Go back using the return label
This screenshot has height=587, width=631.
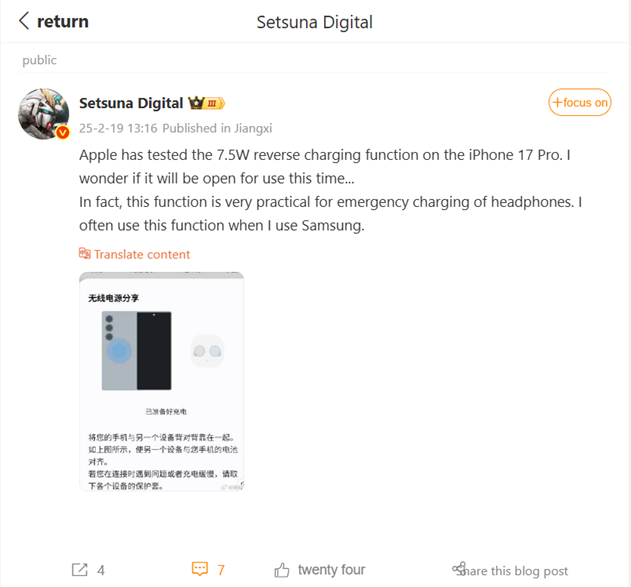click(x=63, y=22)
